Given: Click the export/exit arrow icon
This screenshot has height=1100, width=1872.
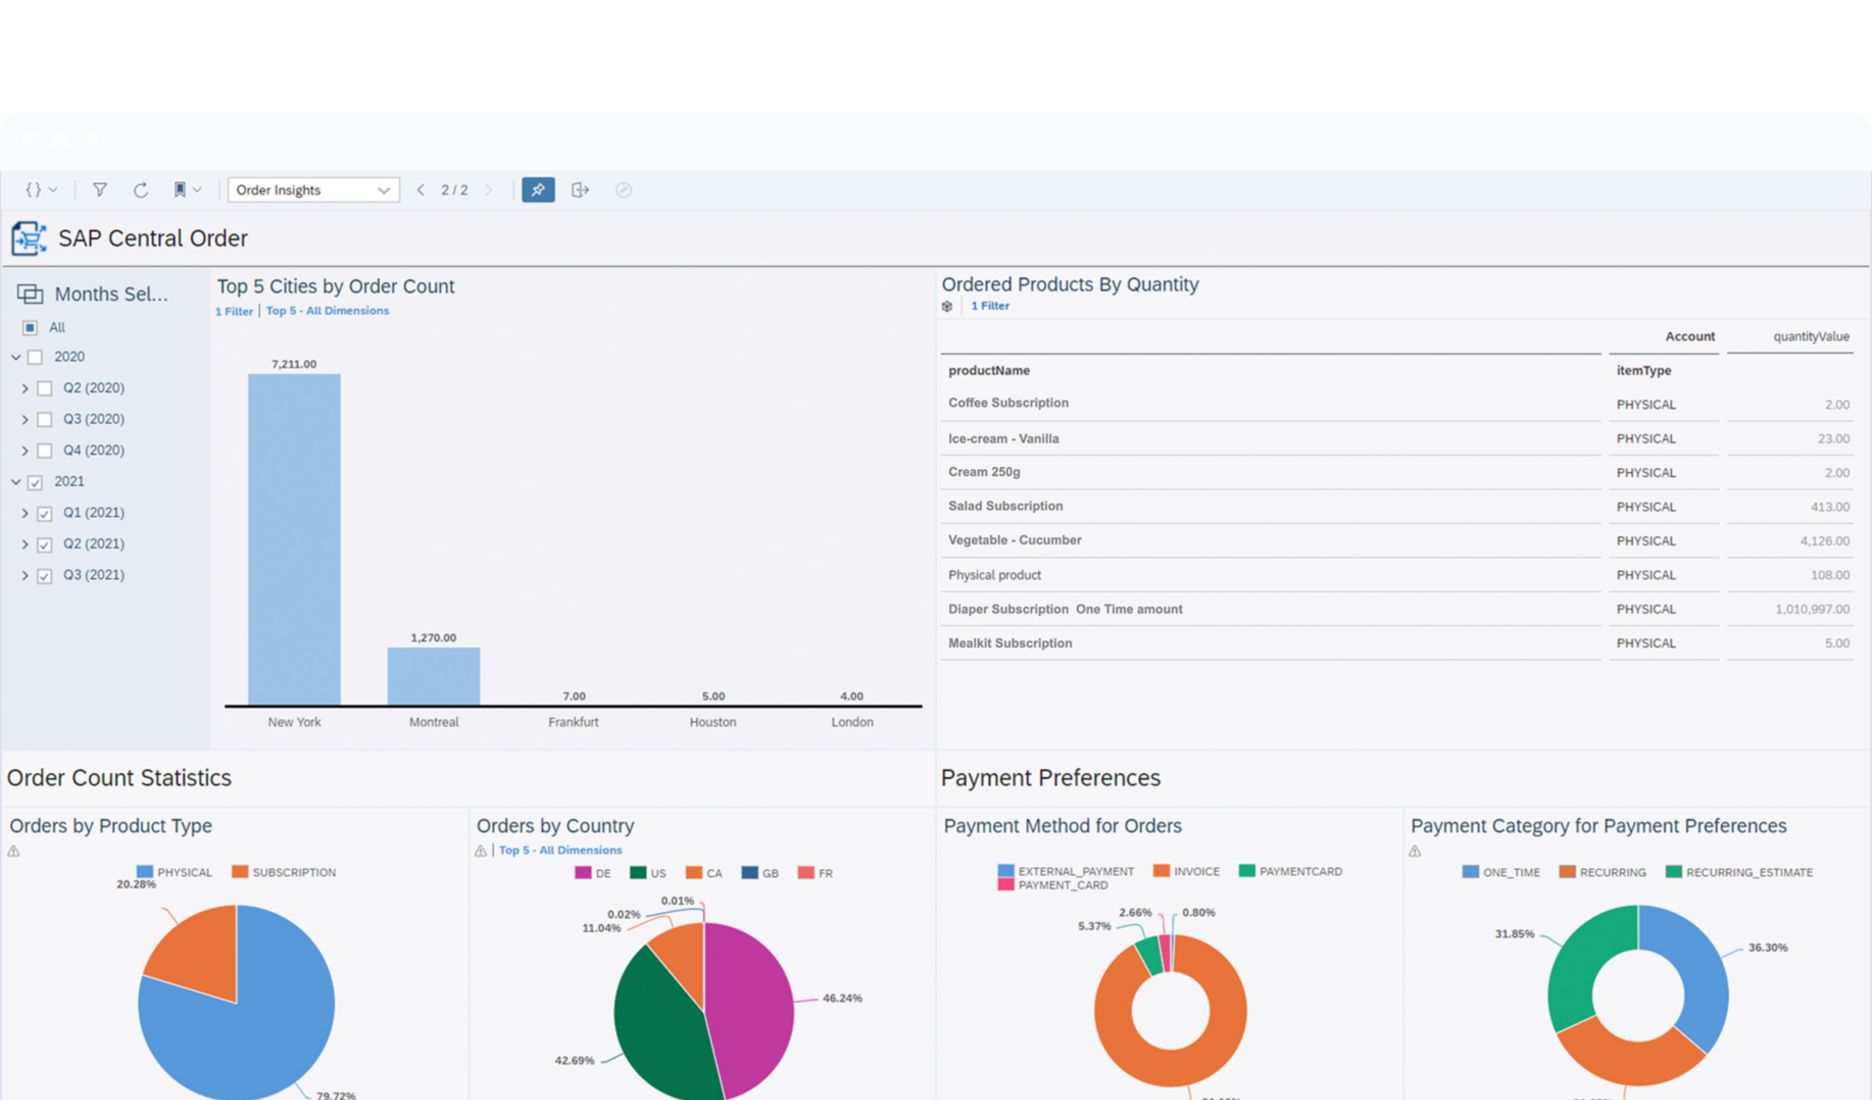Looking at the screenshot, I should (580, 190).
